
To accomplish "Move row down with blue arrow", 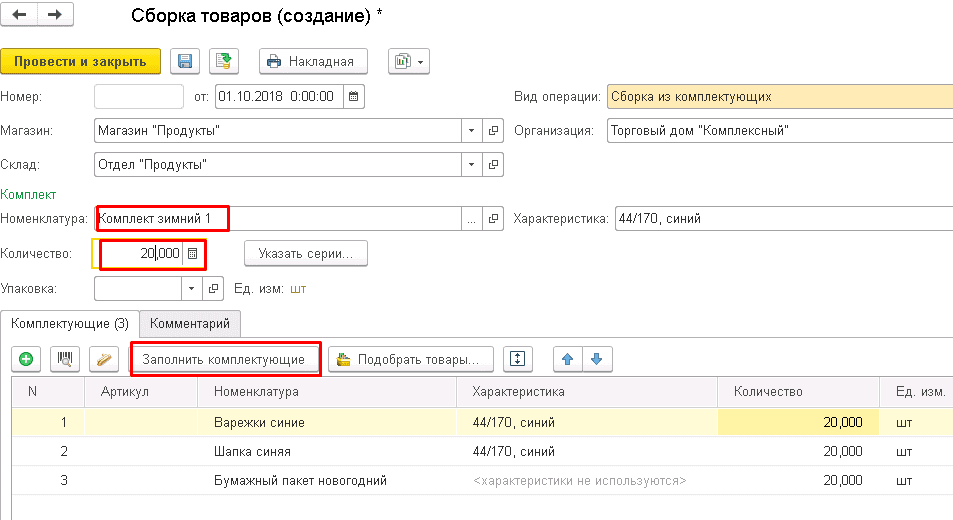I will (597, 360).
